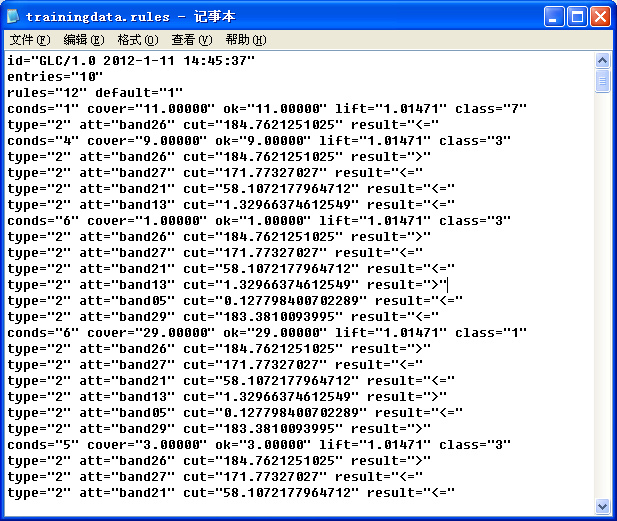Click the conds="5" cover="3.00000" line
This screenshot has height=521, width=617.
tap(259, 445)
